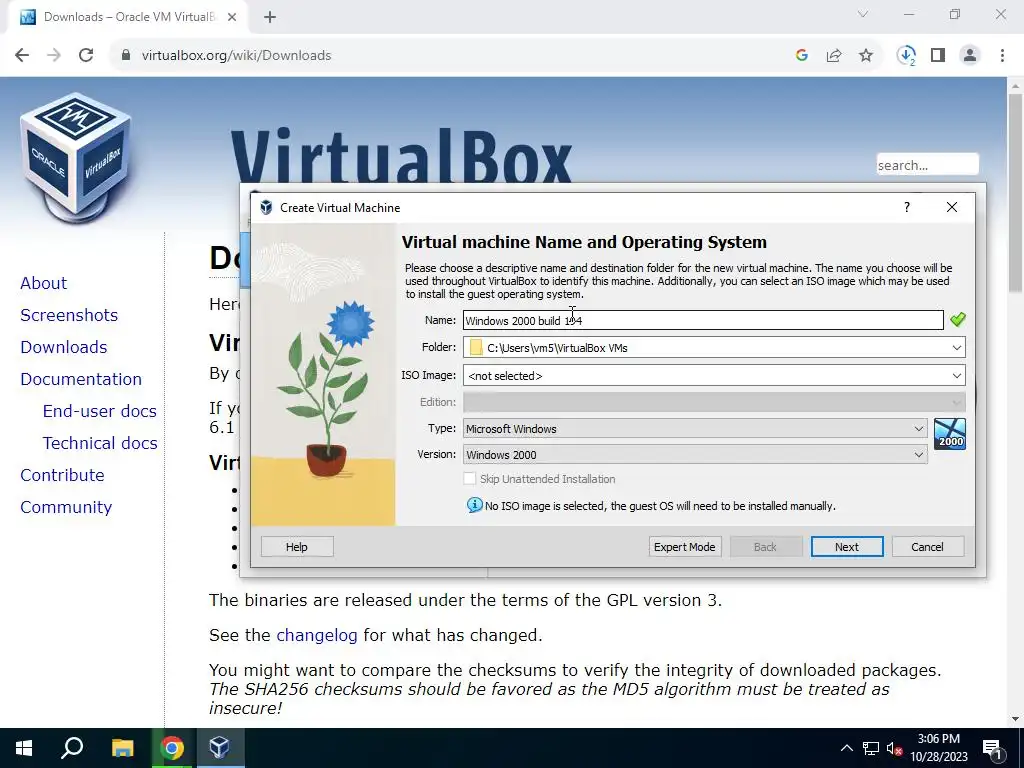This screenshot has height=768, width=1024.
Task: Click the page vertical scrollbar thumb
Action: (x=1016, y=193)
